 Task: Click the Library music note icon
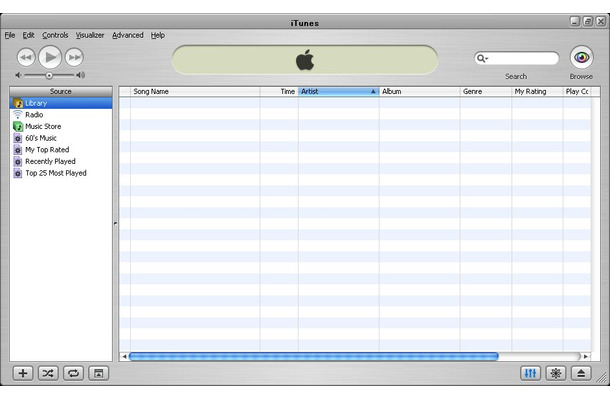click(18, 103)
